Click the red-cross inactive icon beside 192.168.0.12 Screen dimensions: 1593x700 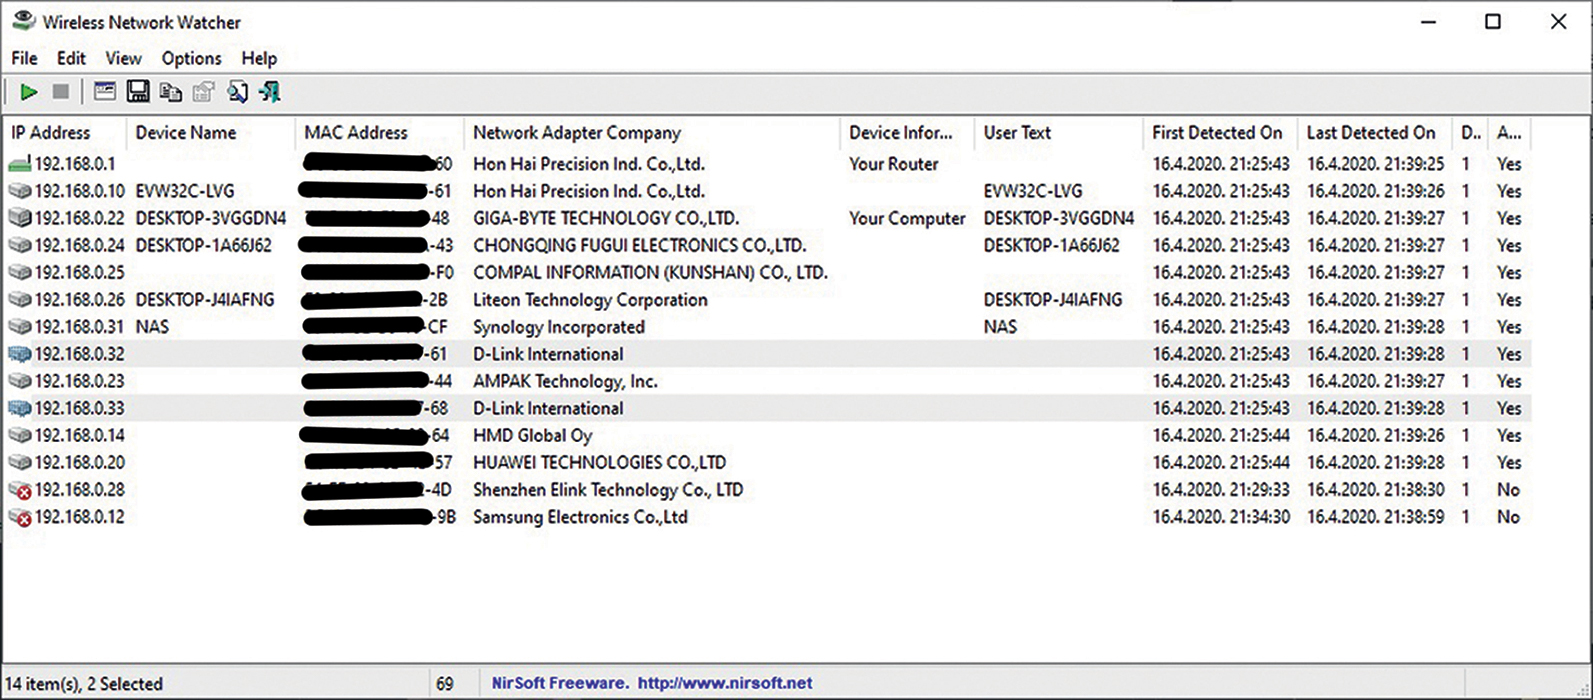click(x=20, y=517)
